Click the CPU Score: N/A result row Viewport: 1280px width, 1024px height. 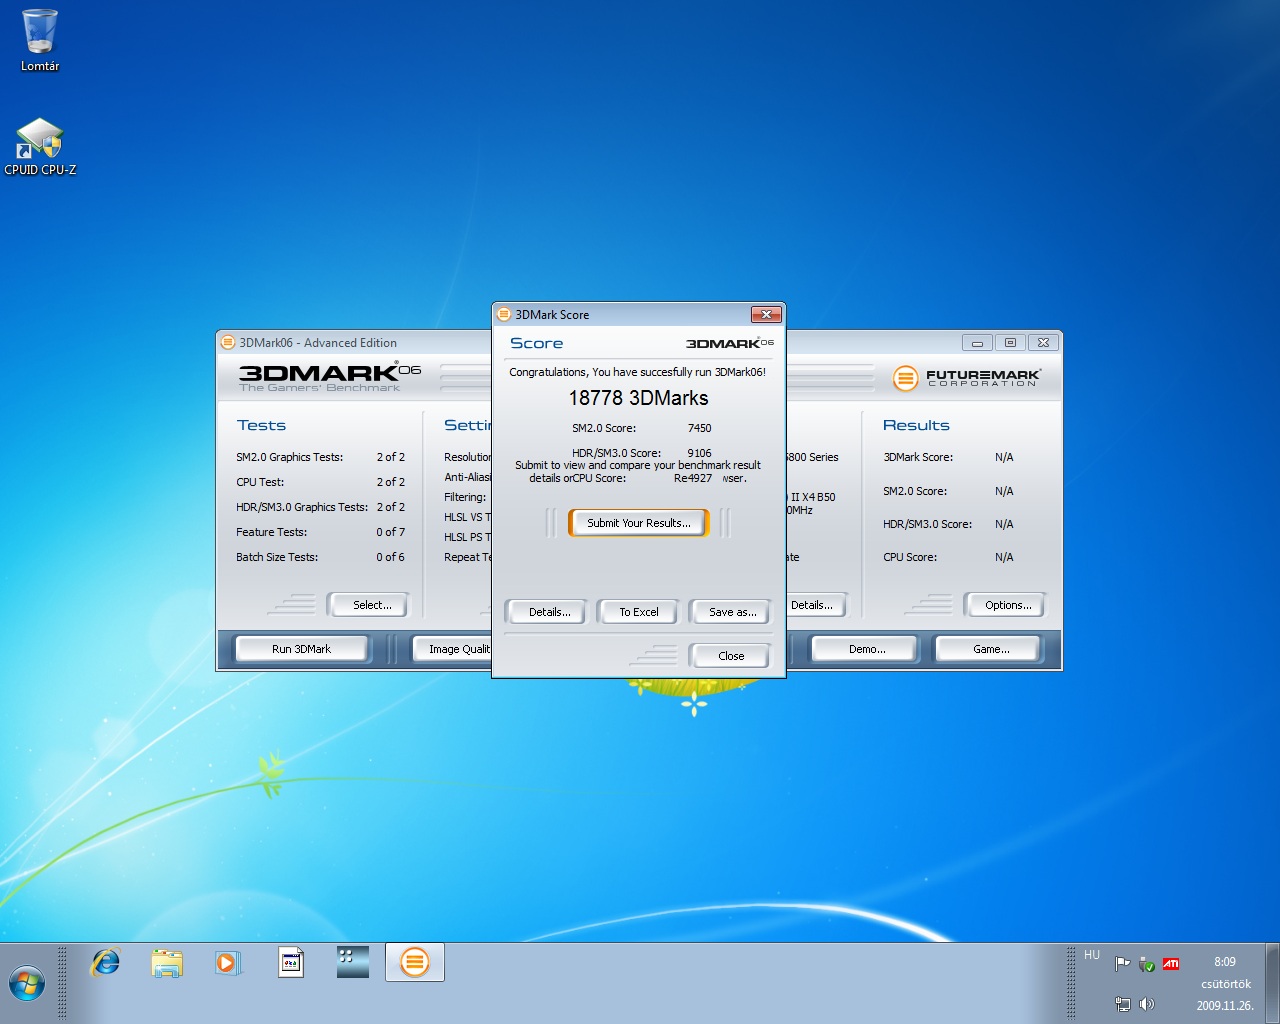(948, 557)
